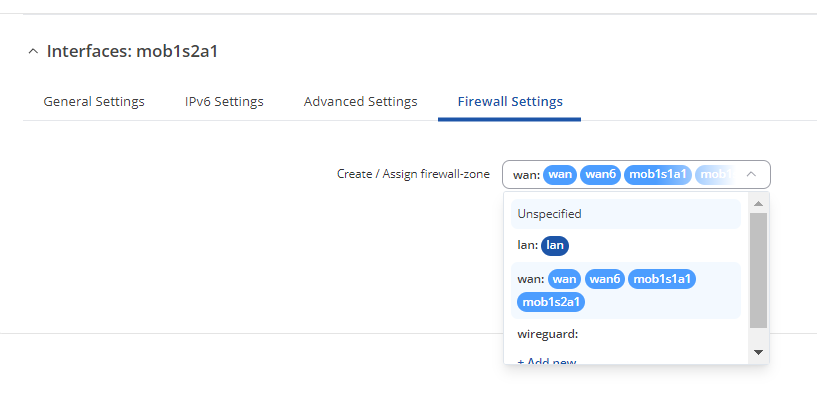The image size is (817, 413).
Task: Click the '+ Add new' zone link
Action: pos(547,361)
